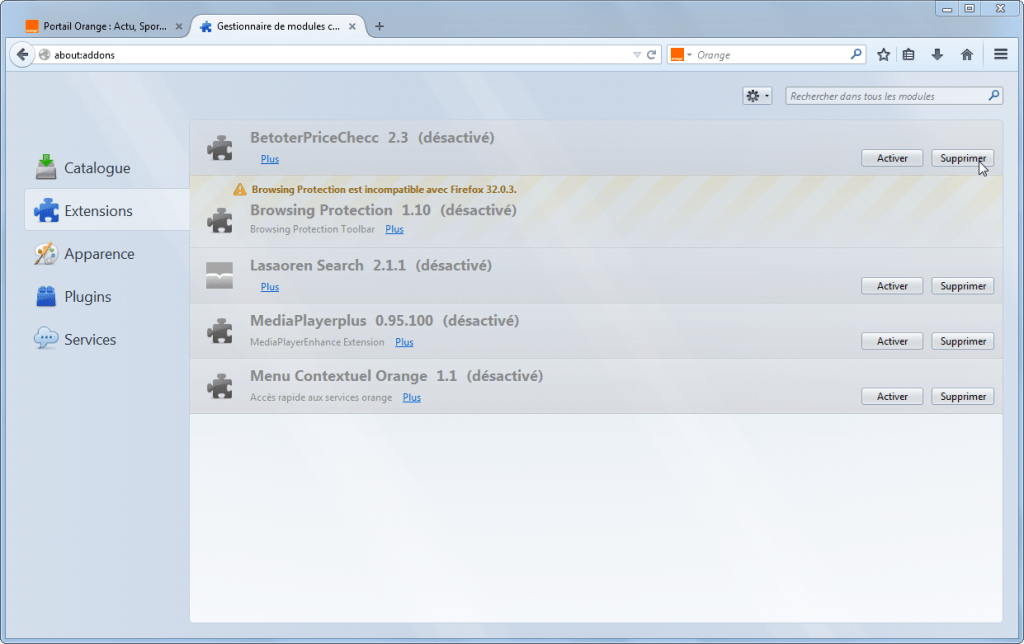The width and height of the screenshot is (1024, 644).
Task: Select the Extensions category
Action: tap(107, 210)
